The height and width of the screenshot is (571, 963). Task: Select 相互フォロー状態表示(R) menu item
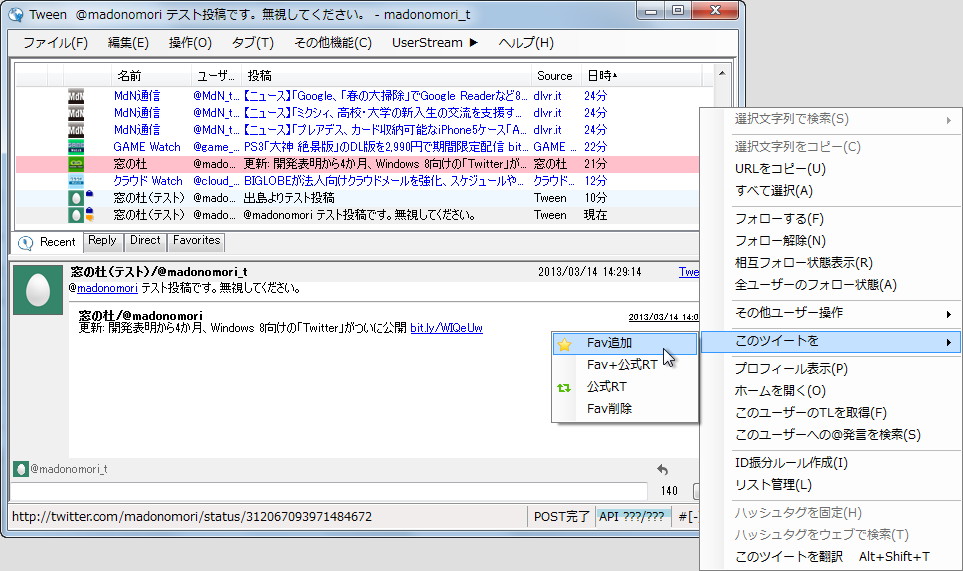(x=831, y=263)
